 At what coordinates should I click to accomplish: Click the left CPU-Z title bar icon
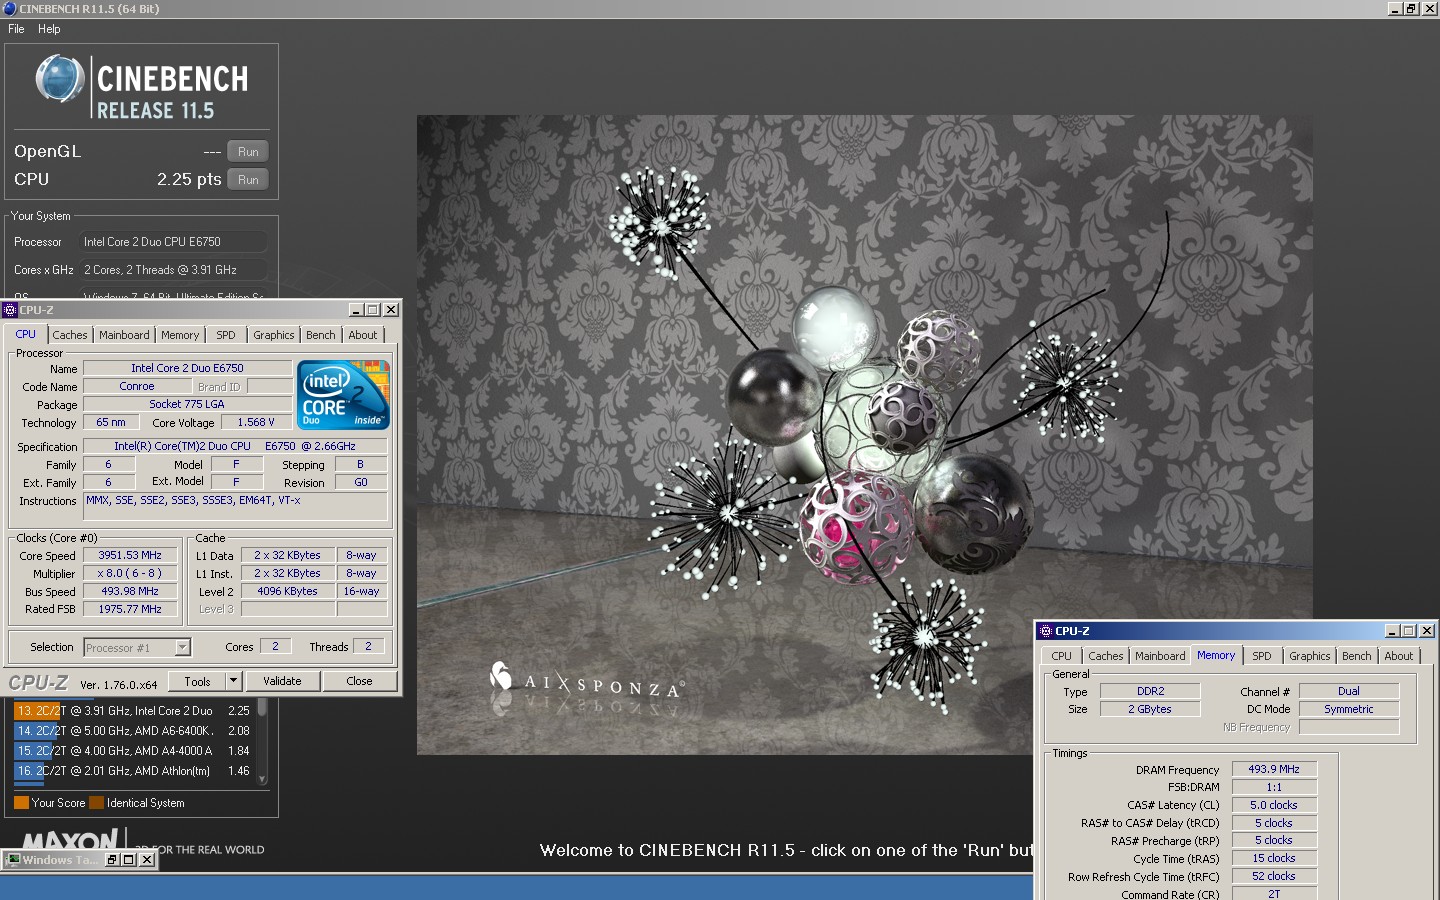pyautogui.click(x=11, y=310)
